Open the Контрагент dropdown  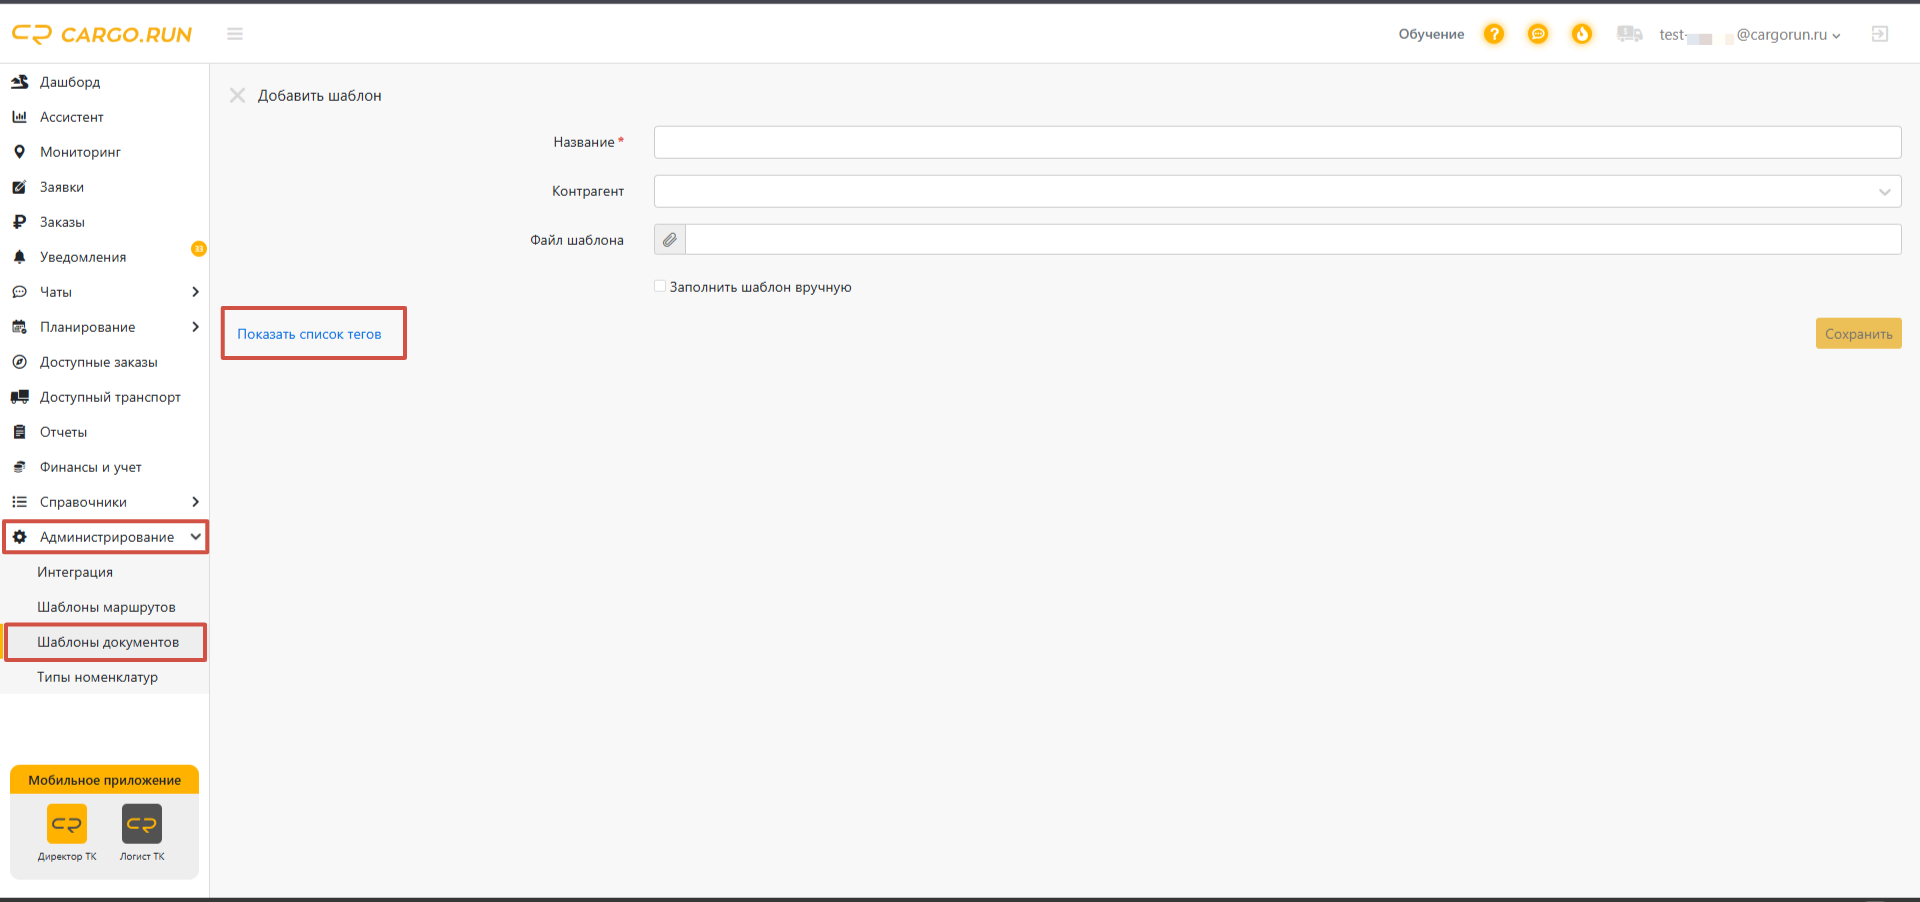[x=1277, y=191]
